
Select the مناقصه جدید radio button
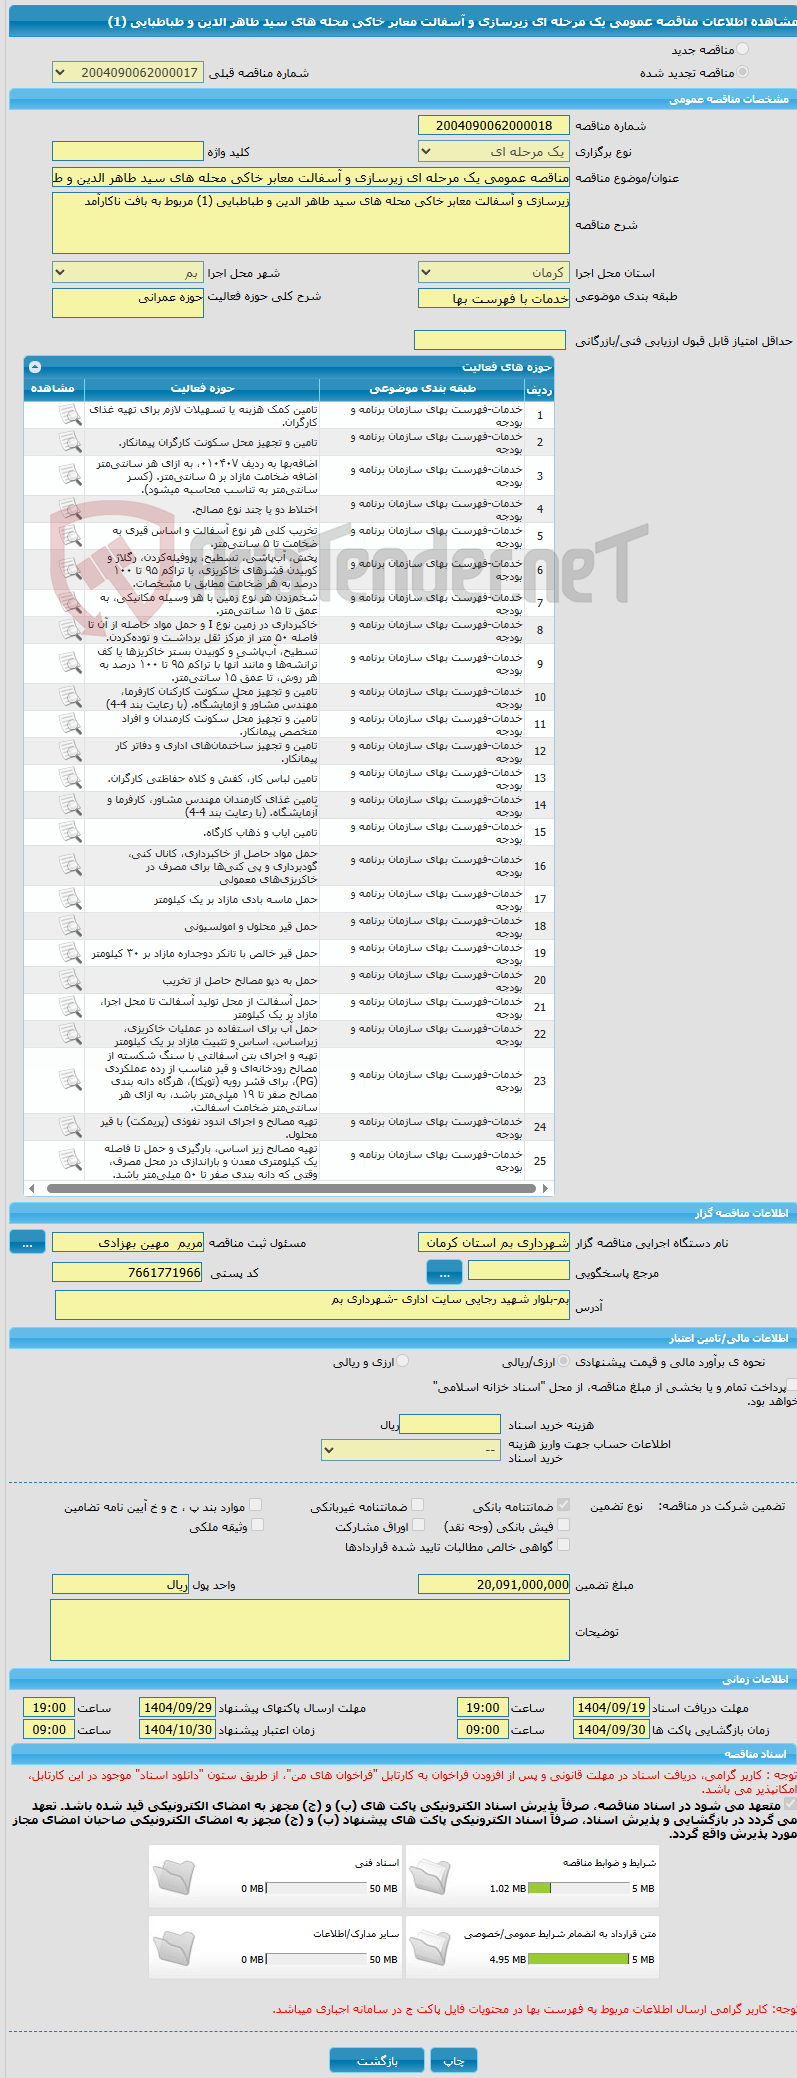tap(742, 49)
